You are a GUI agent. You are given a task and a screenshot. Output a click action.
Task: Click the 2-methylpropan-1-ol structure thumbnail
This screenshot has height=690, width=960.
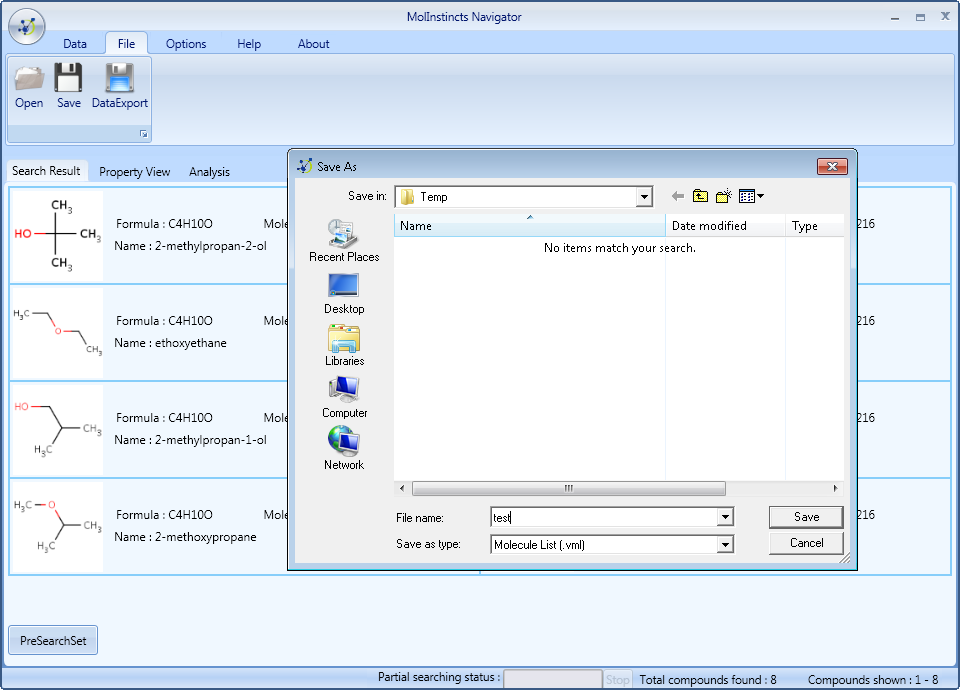click(57, 430)
